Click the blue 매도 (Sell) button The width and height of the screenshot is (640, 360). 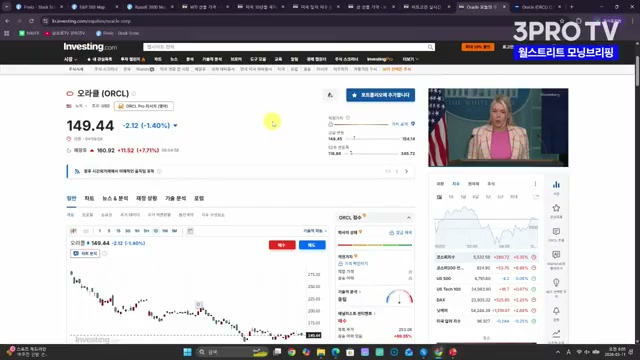[312, 245]
